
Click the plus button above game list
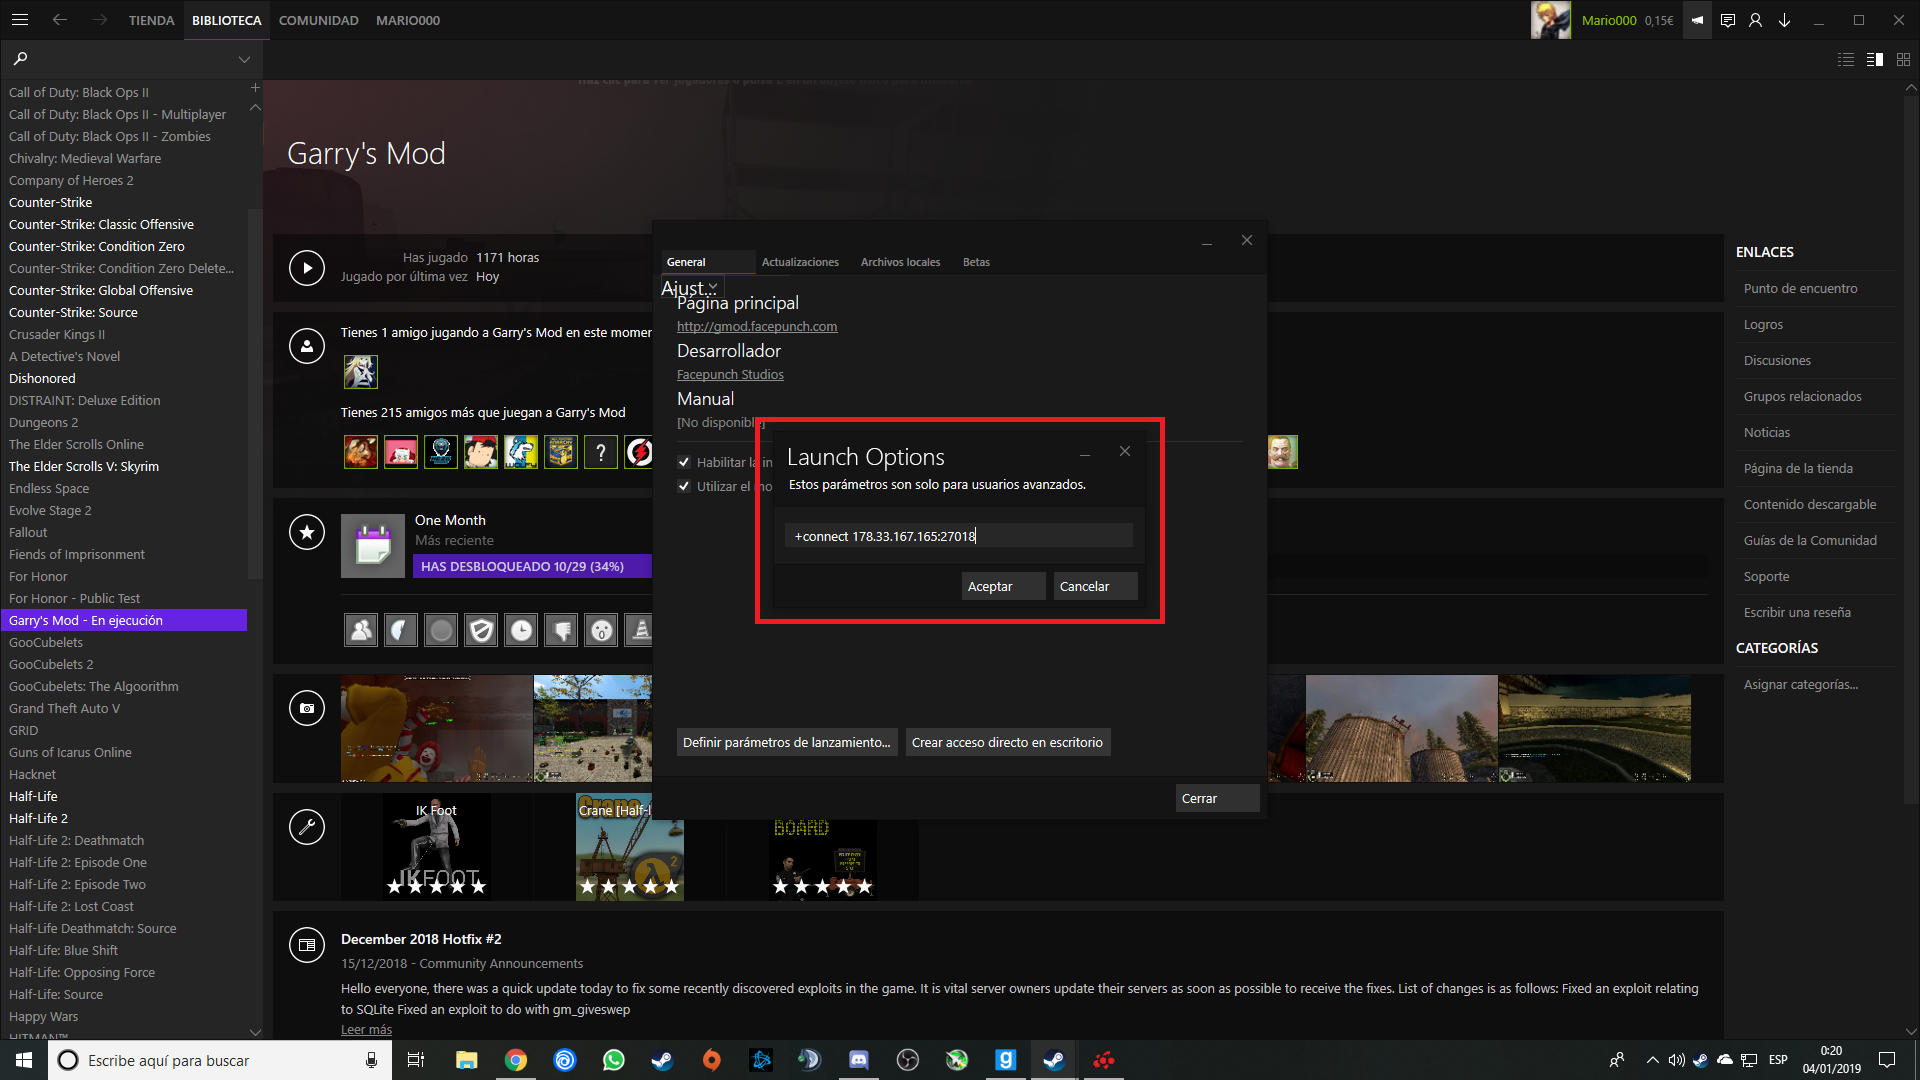(x=255, y=88)
